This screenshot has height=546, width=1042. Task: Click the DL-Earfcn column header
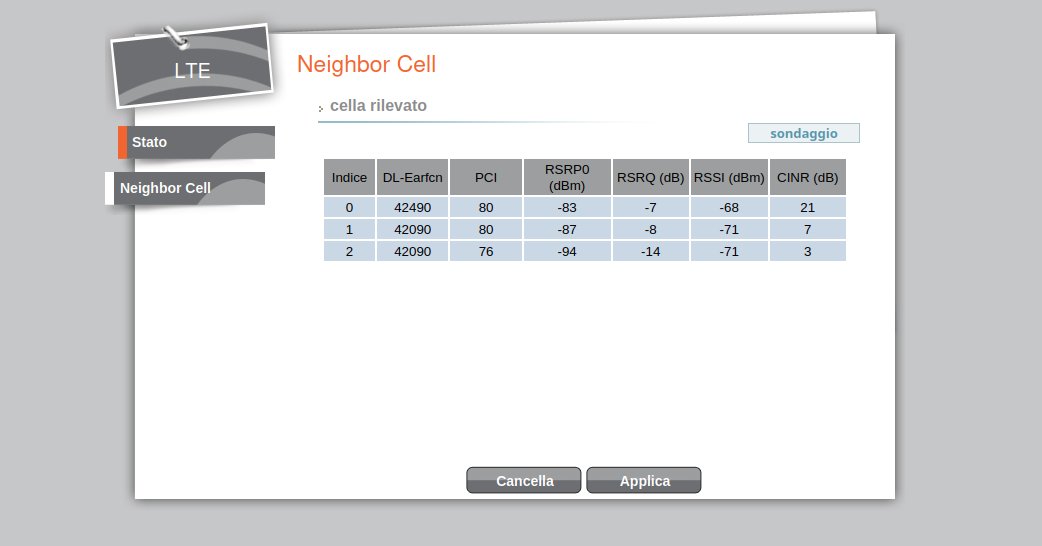click(x=412, y=177)
